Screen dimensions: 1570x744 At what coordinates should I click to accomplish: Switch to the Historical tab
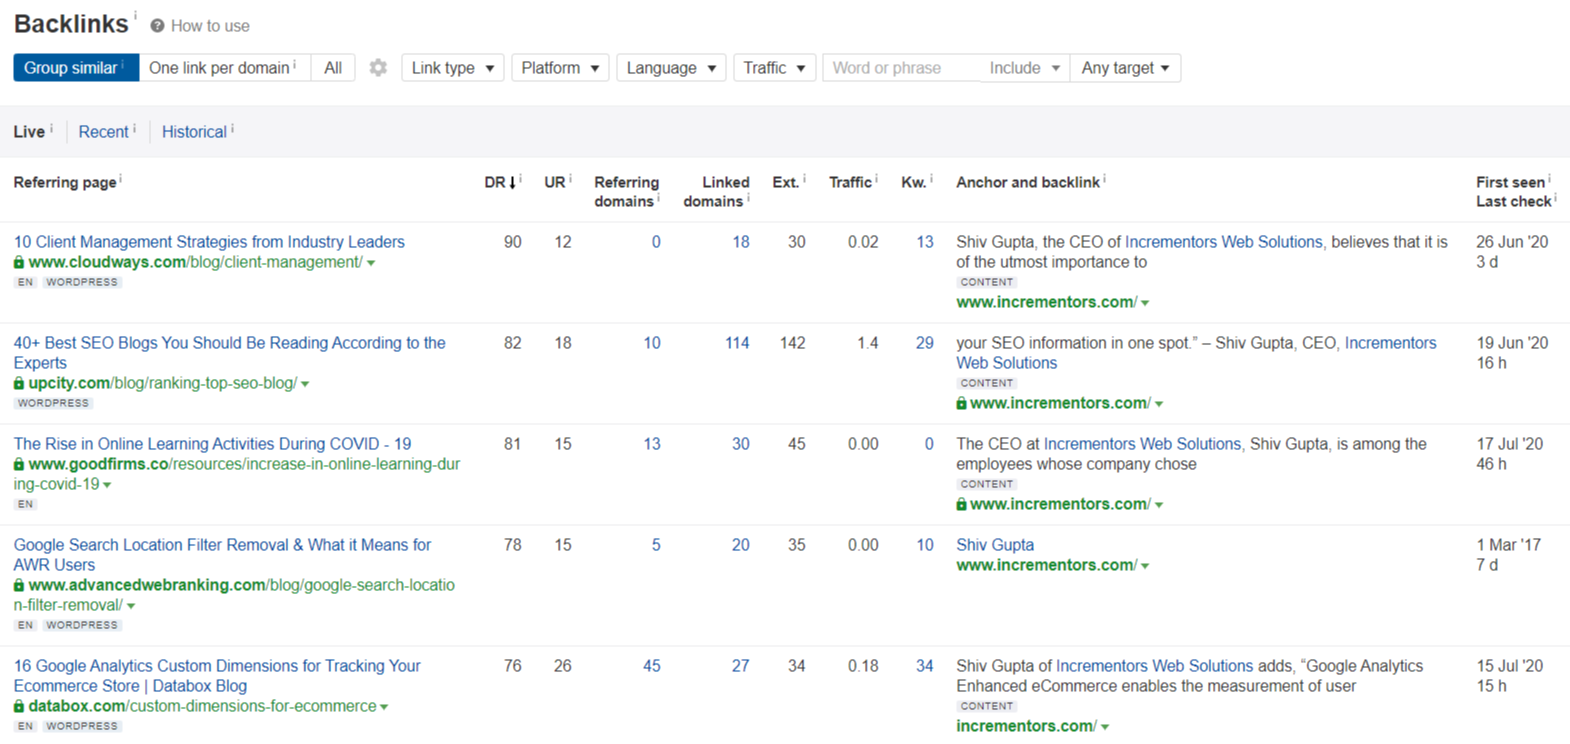[194, 132]
